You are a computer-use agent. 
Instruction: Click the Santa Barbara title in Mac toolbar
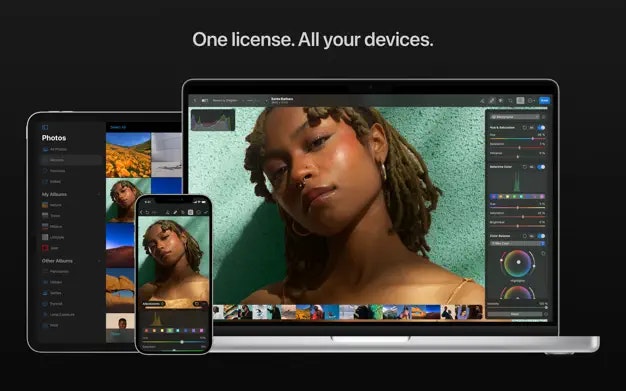282,99
